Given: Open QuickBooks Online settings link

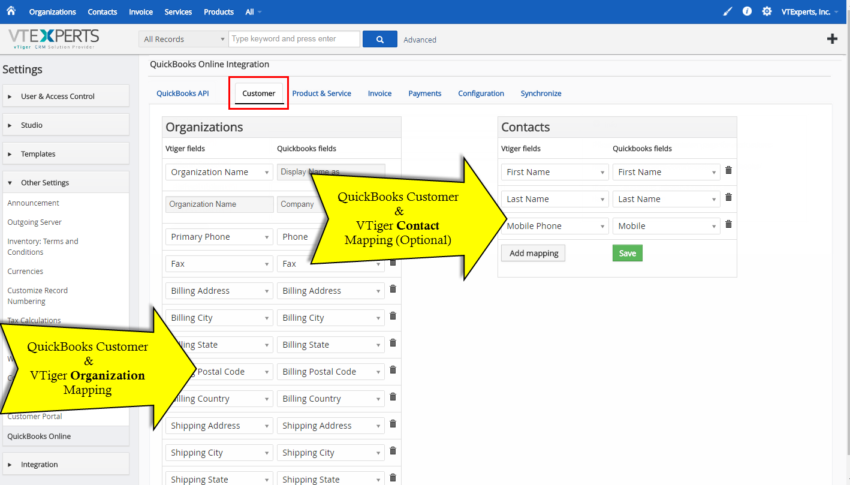Looking at the screenshot, I should click(39, 436).
